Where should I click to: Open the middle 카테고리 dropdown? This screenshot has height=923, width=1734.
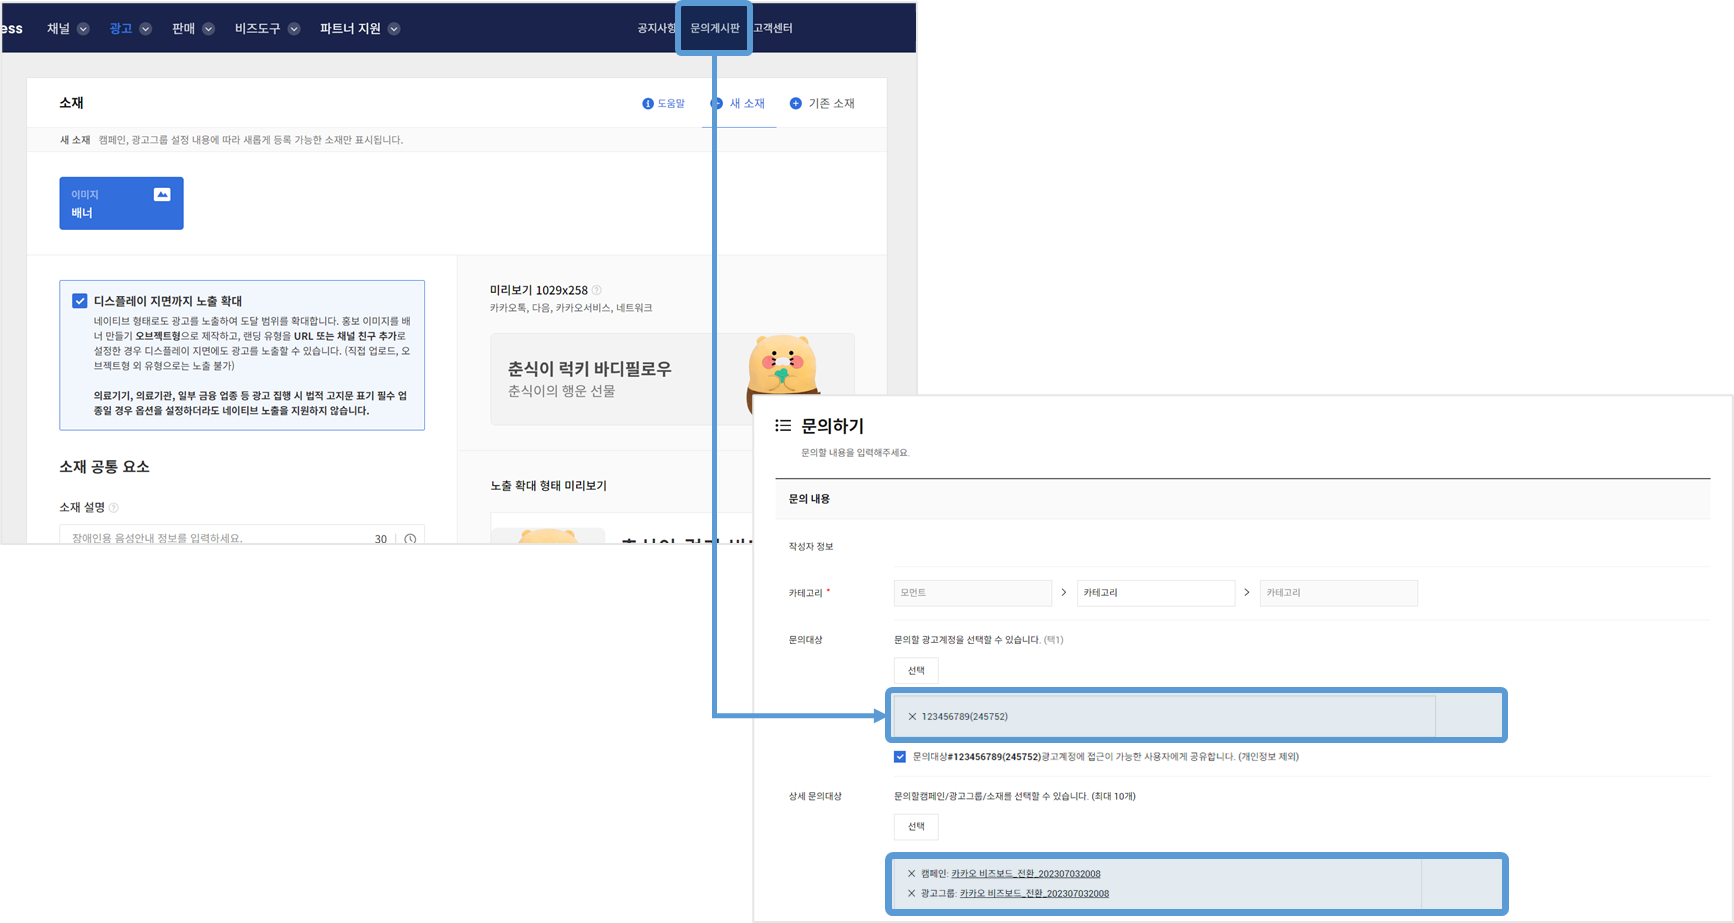point(1155,593)
